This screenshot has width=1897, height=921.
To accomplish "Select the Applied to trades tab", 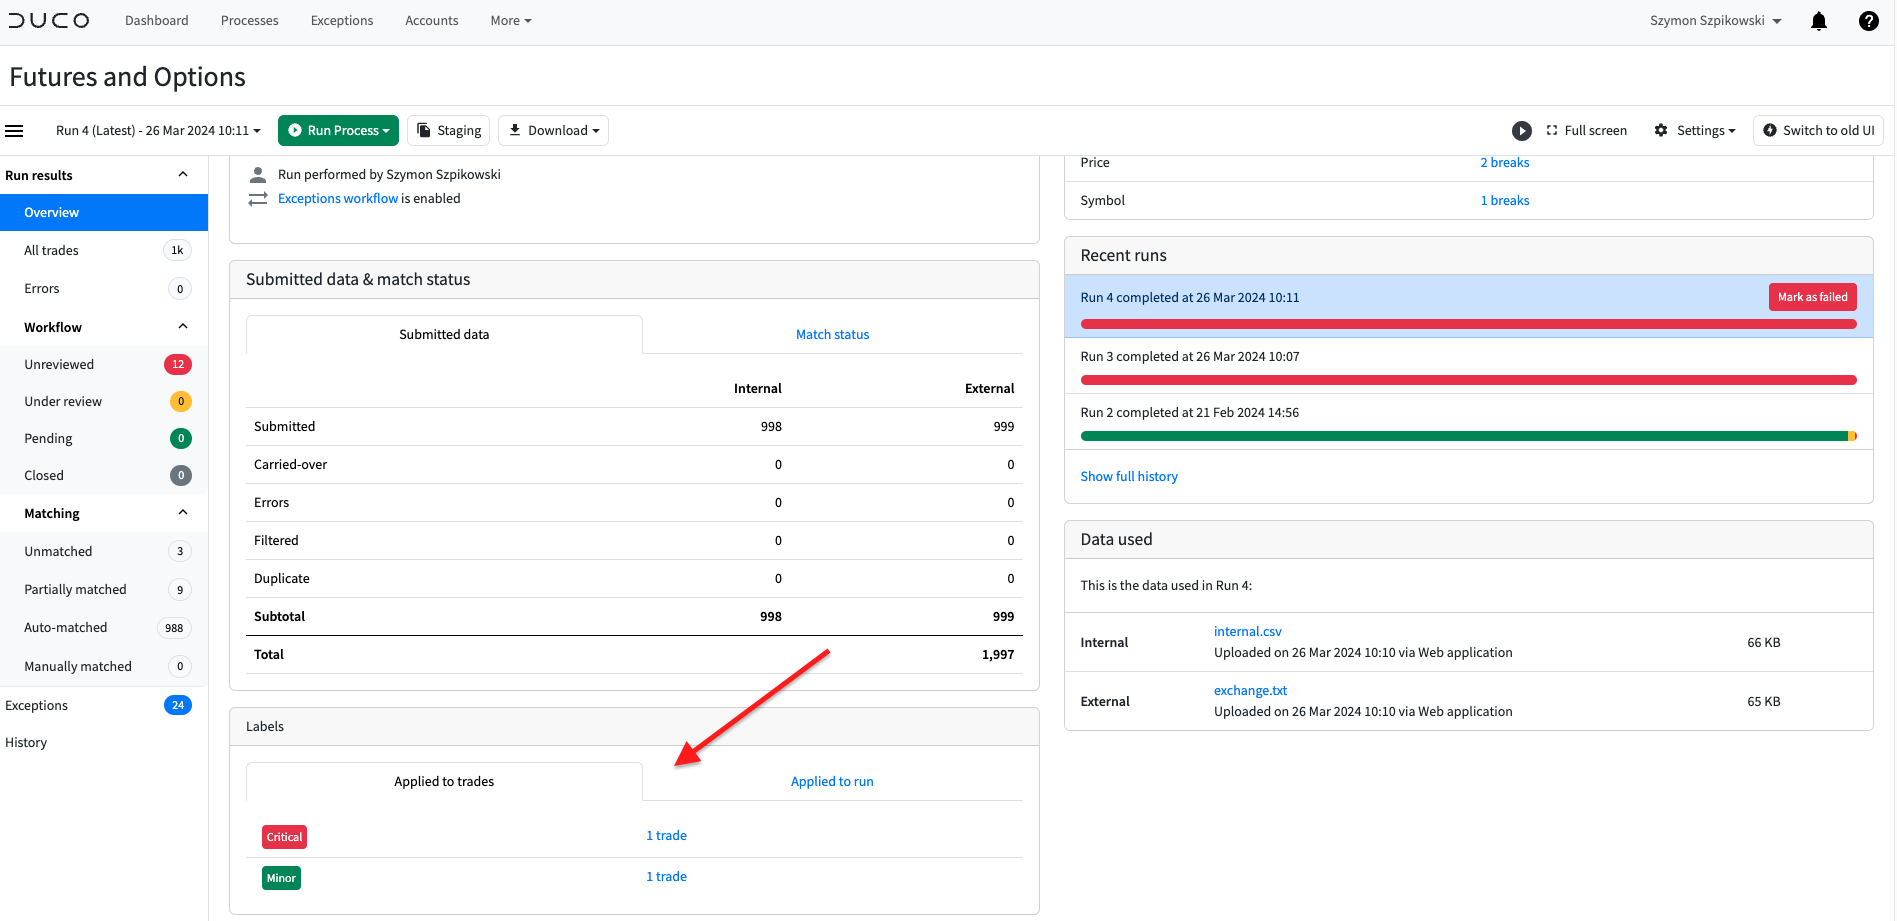I will [444, 782].
